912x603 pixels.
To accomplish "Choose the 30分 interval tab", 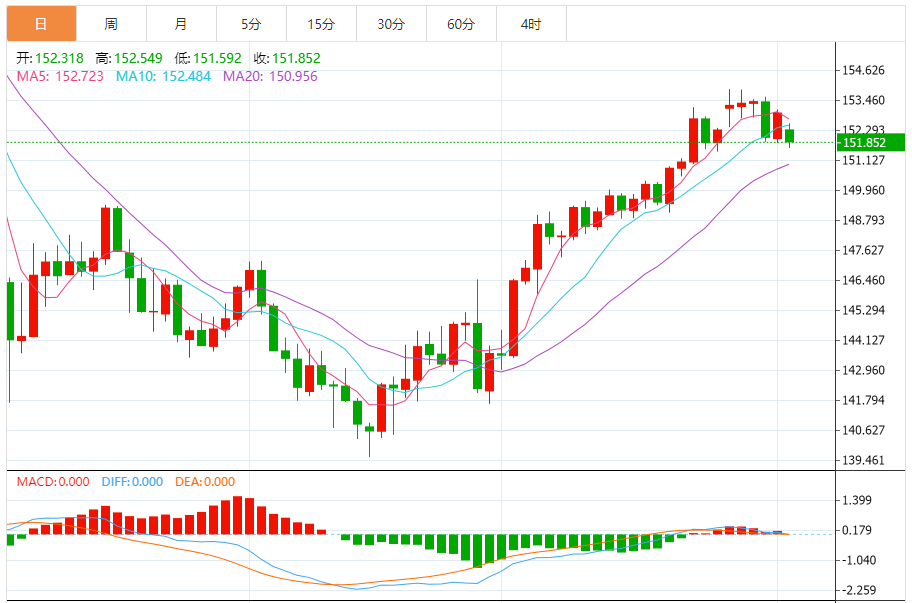I will (391, 24).
